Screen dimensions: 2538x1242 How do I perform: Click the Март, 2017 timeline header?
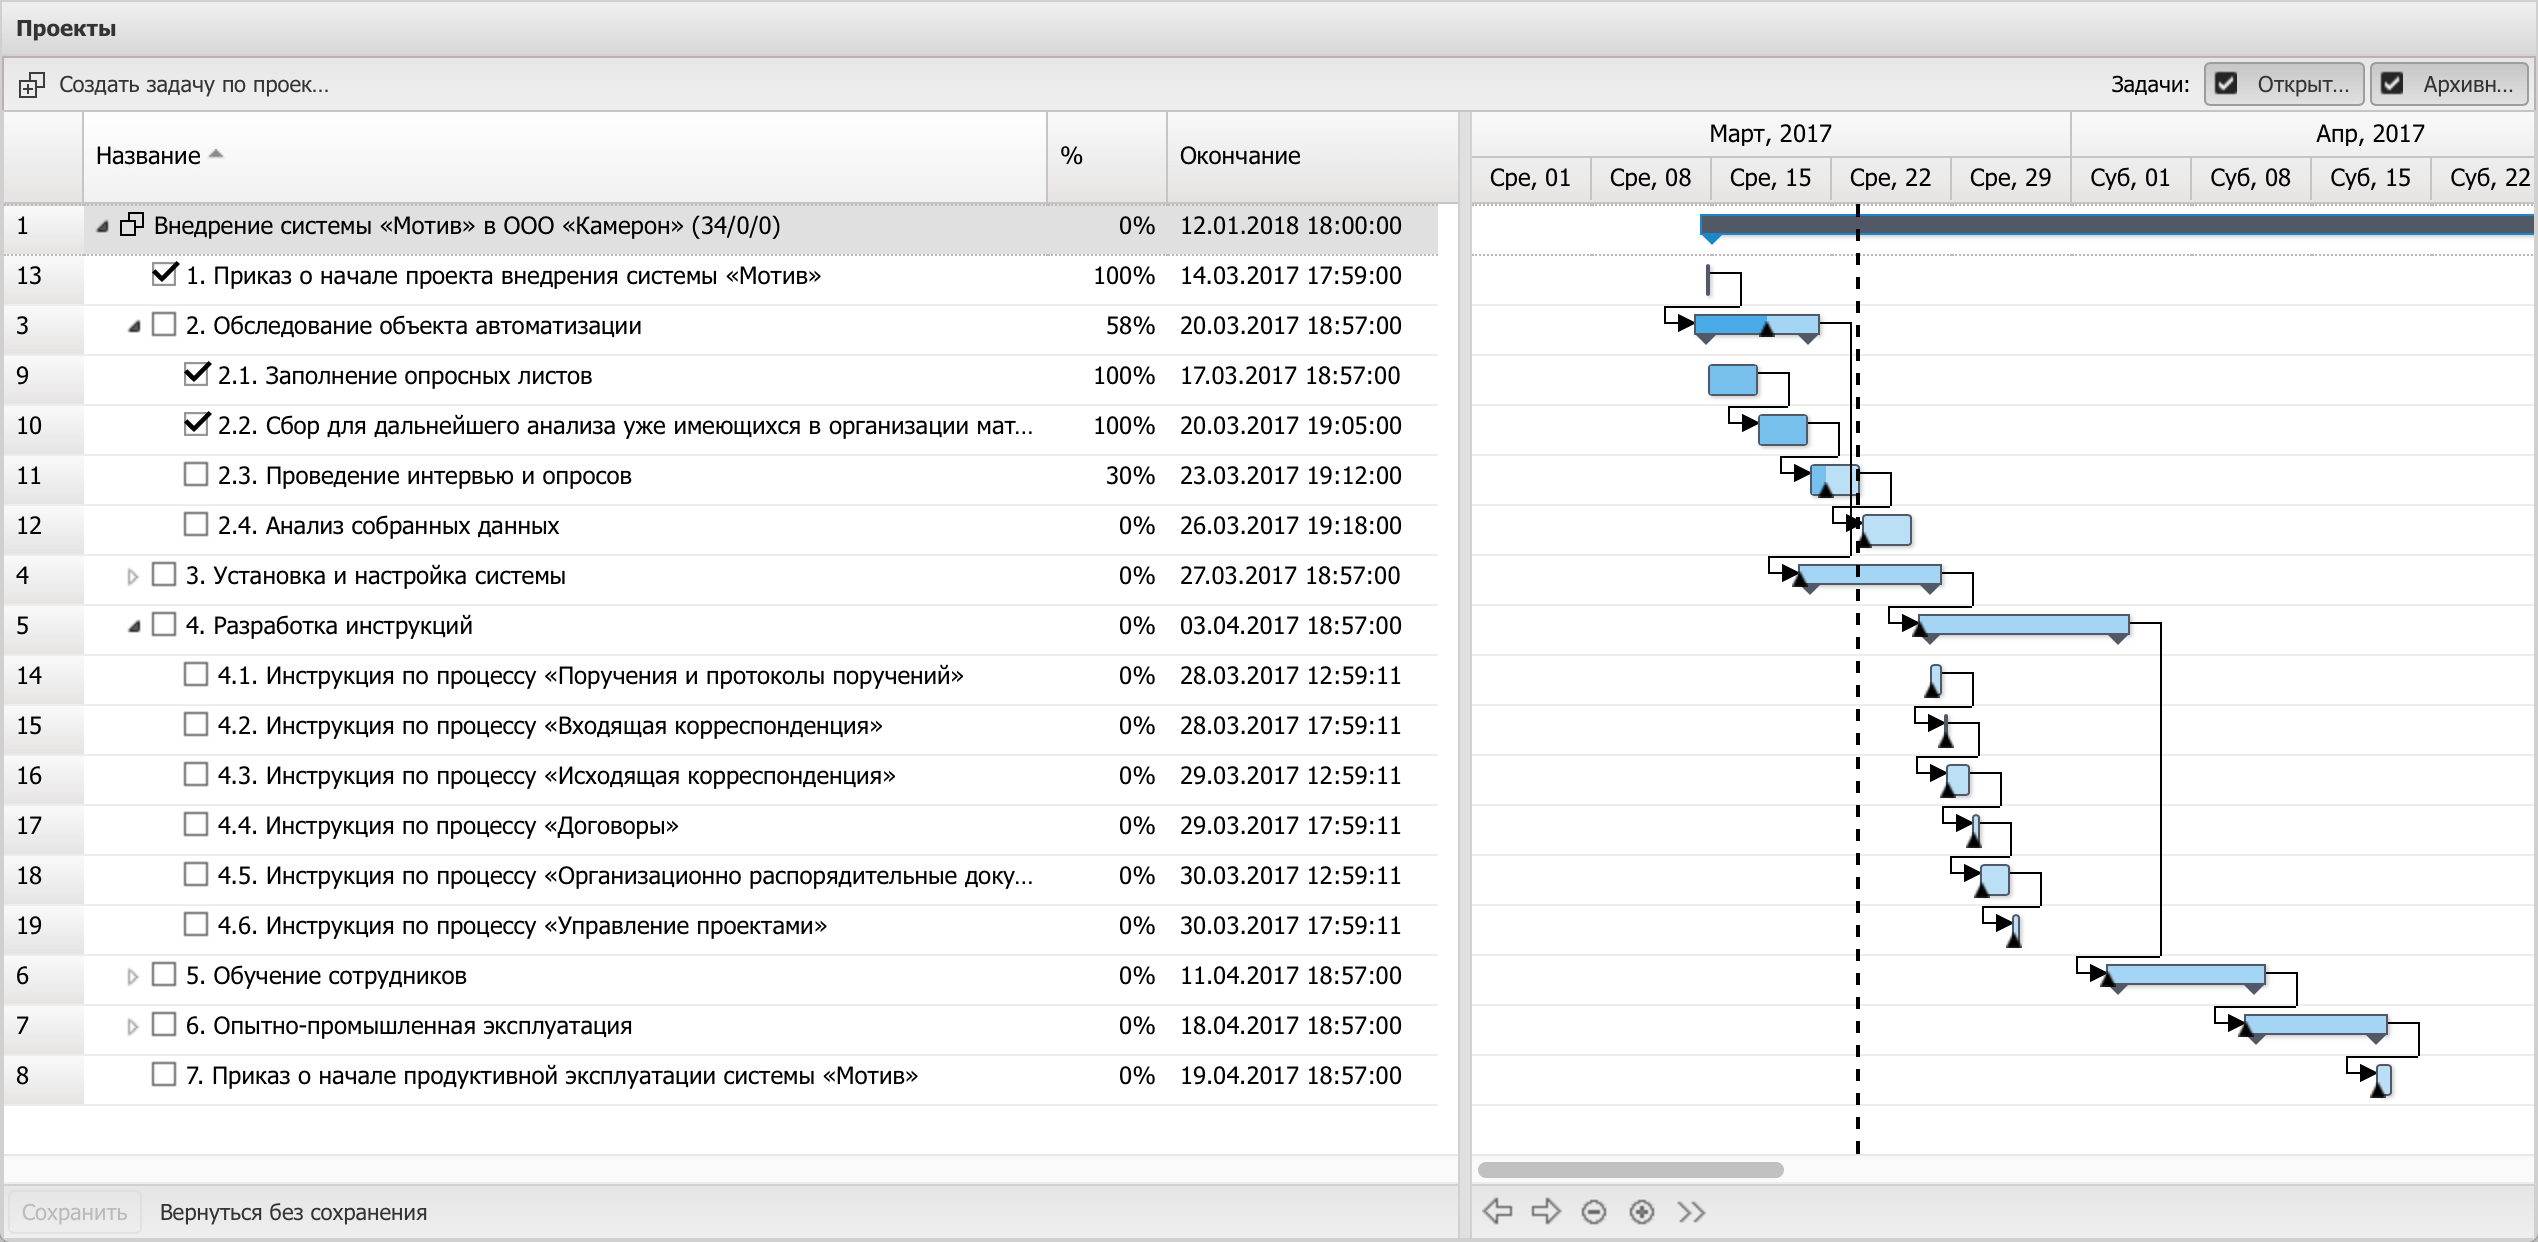click(x=1770, y=133)
